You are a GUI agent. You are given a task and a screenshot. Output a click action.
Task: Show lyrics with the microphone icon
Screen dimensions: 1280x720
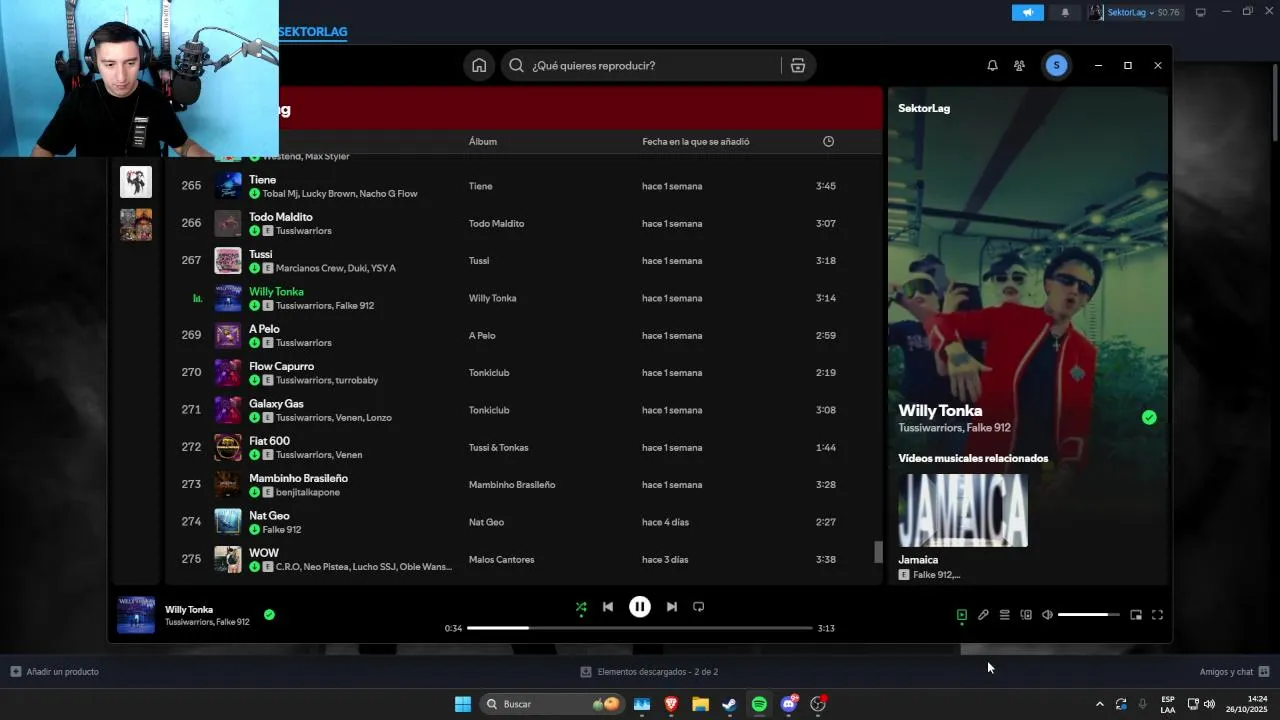[x=983, y=615]
